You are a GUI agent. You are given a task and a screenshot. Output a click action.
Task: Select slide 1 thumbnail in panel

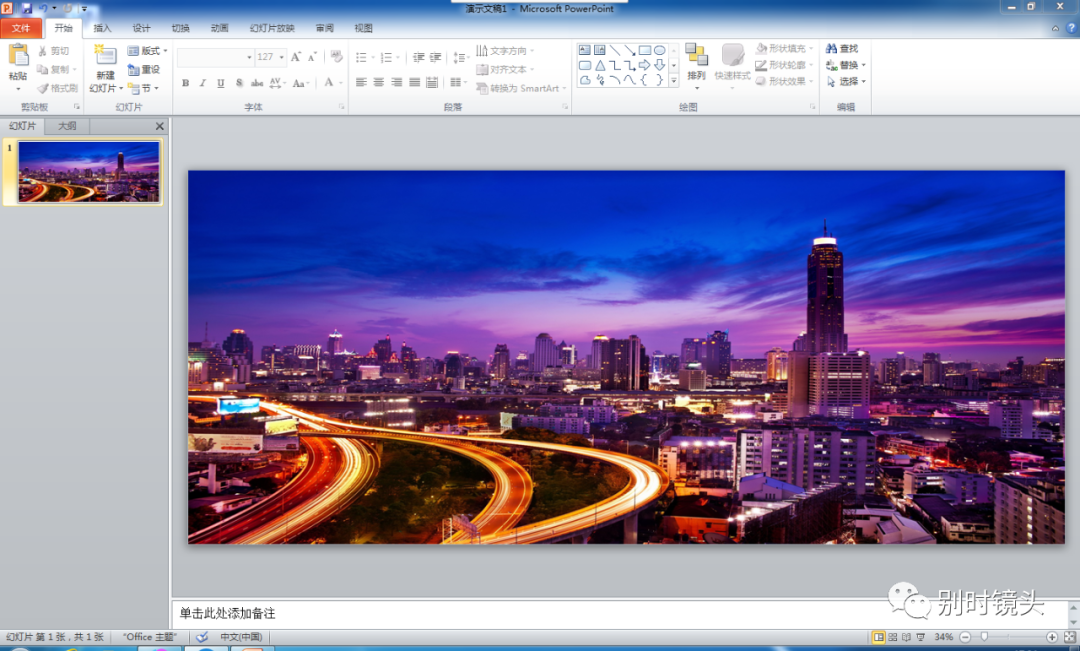(89, 172)
